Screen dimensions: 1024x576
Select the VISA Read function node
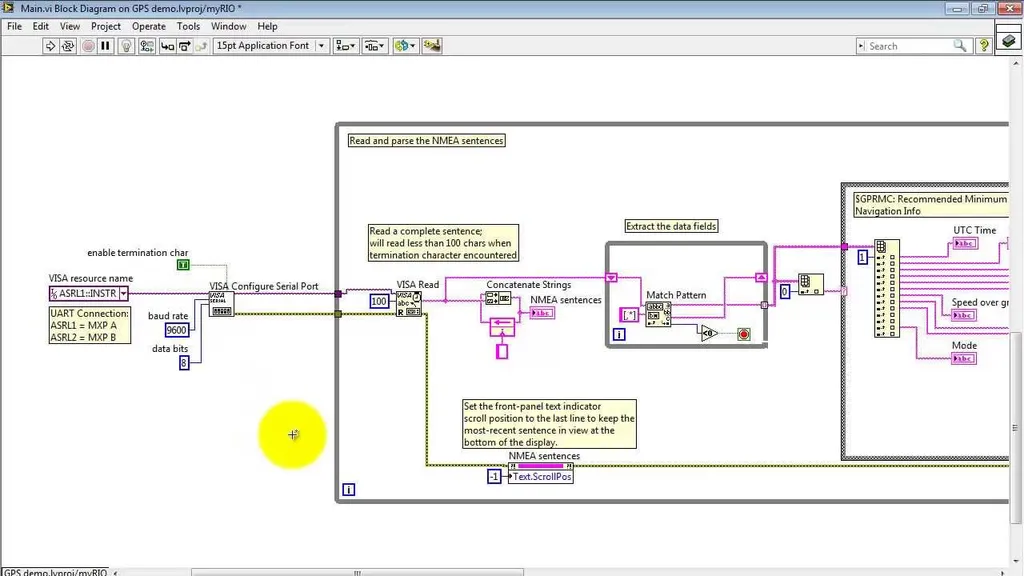pos(408,302)
